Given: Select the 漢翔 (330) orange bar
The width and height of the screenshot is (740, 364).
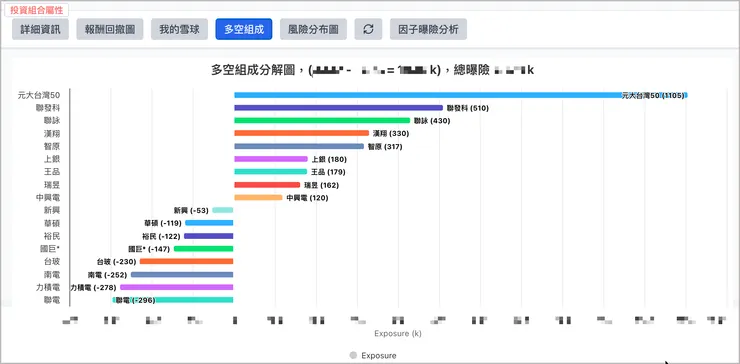Looking at the screenshot, I should coord(302,133).
